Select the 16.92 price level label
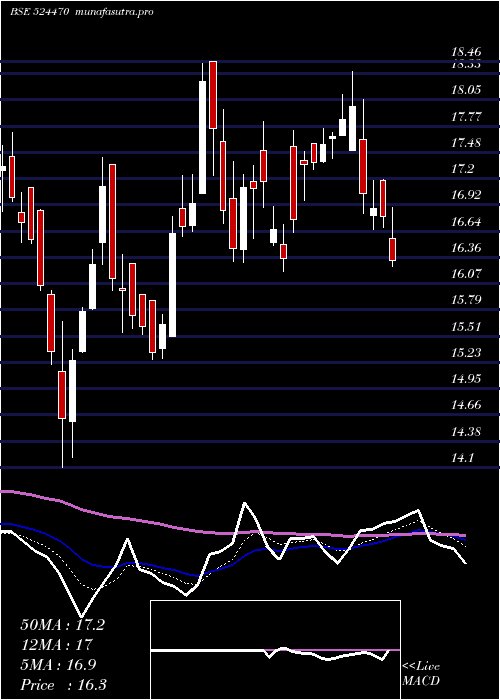 coord(467,195)
